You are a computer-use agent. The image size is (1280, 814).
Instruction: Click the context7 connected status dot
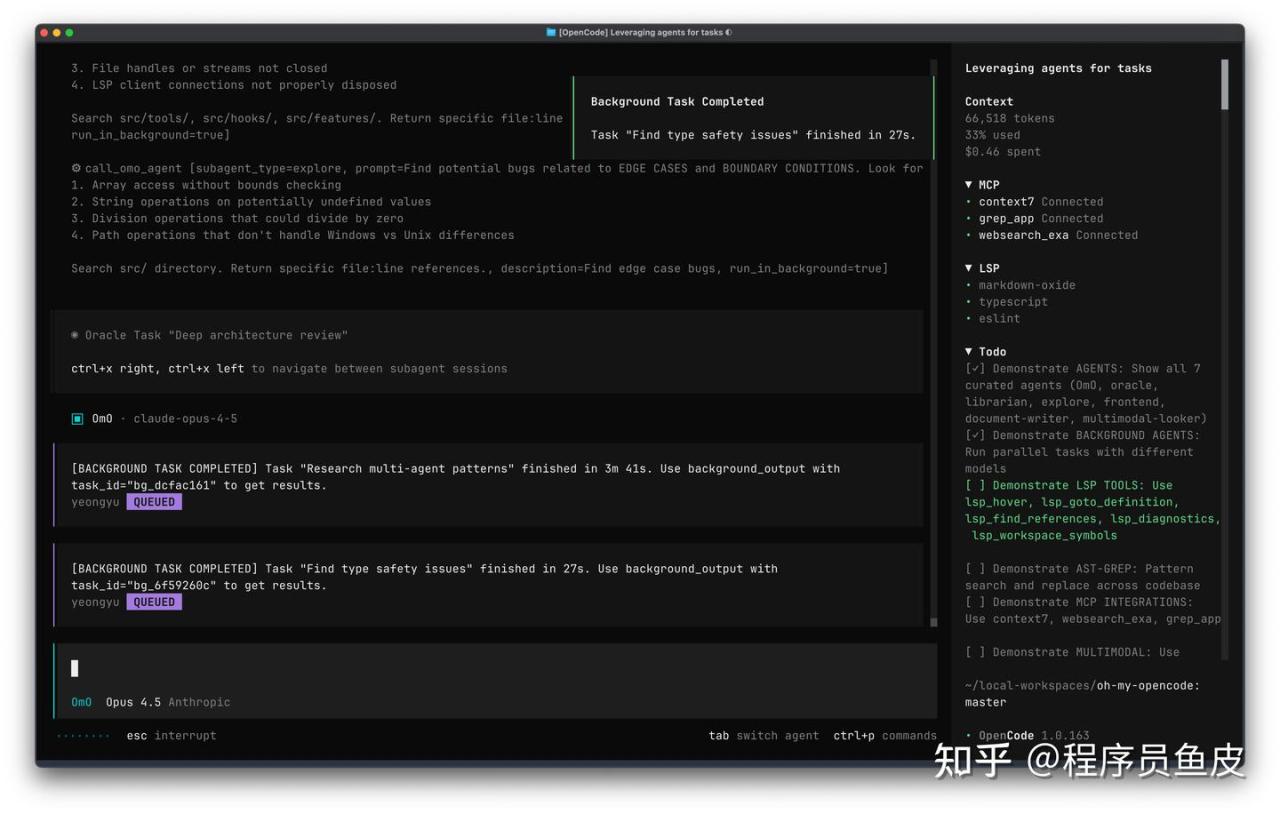tap(969, 202)
